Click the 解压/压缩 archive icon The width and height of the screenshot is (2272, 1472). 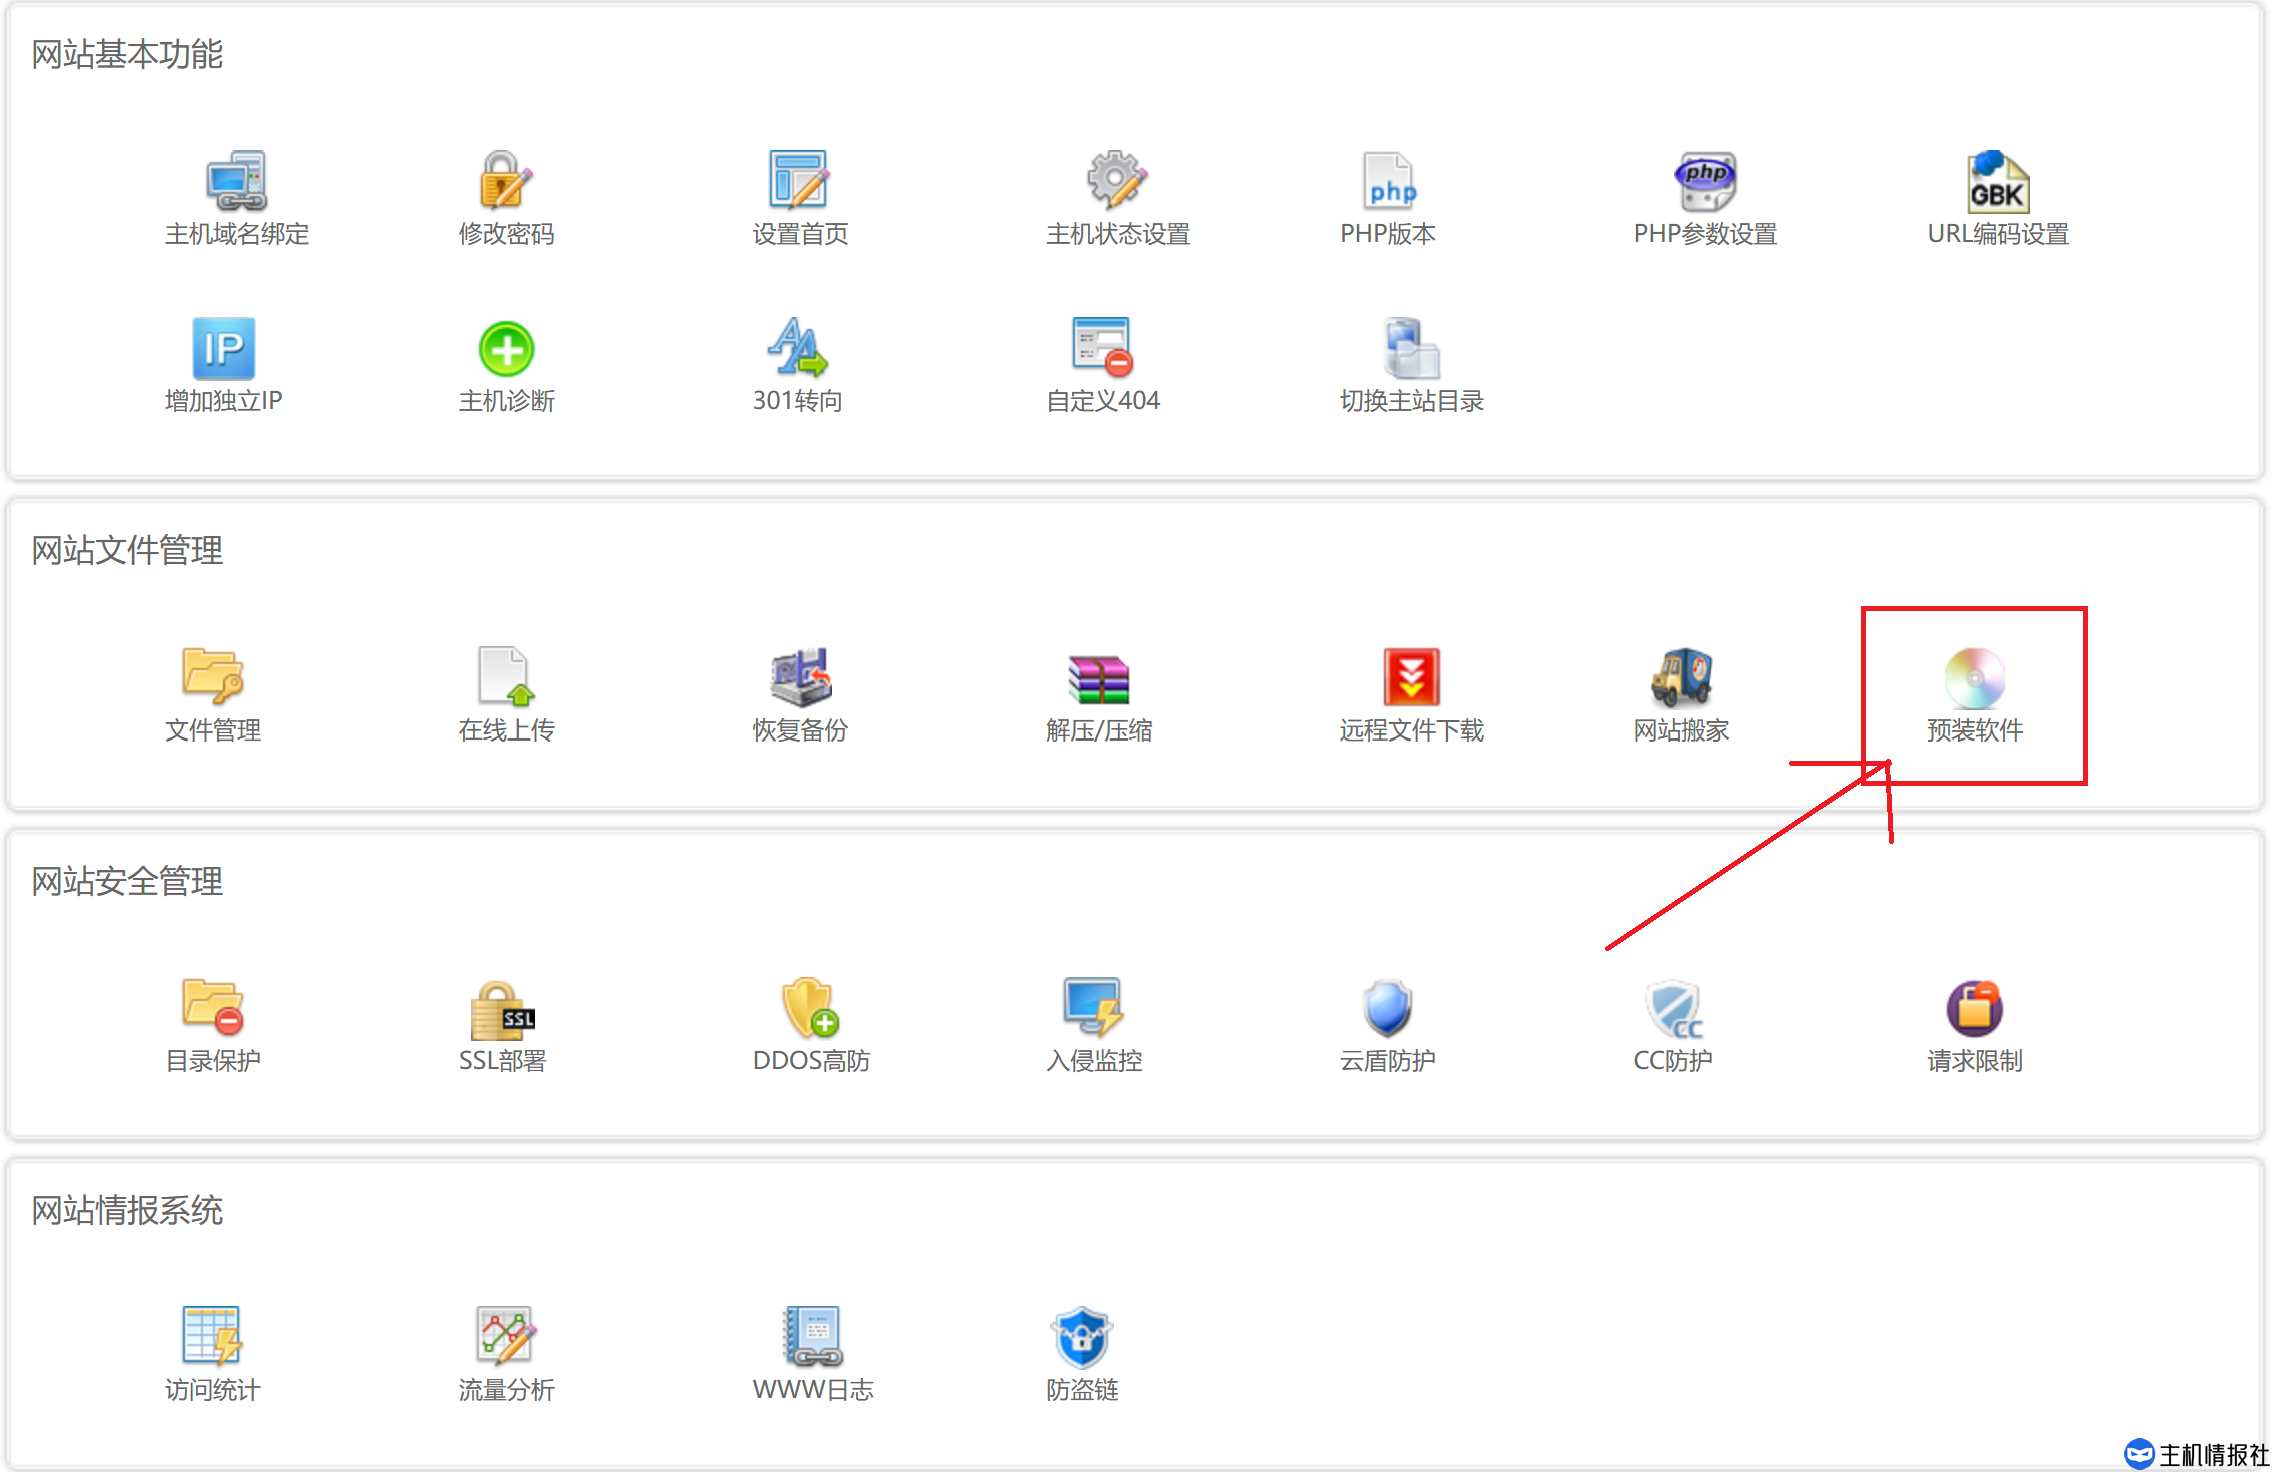point(1098,678)
